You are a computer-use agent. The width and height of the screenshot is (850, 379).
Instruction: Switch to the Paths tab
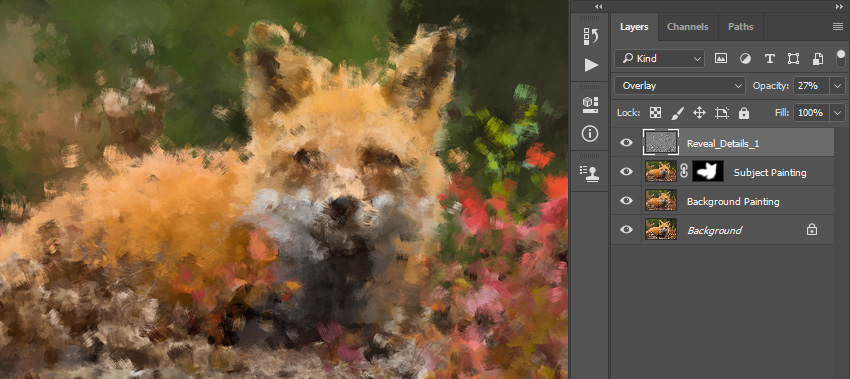click(x=740, y=27)
